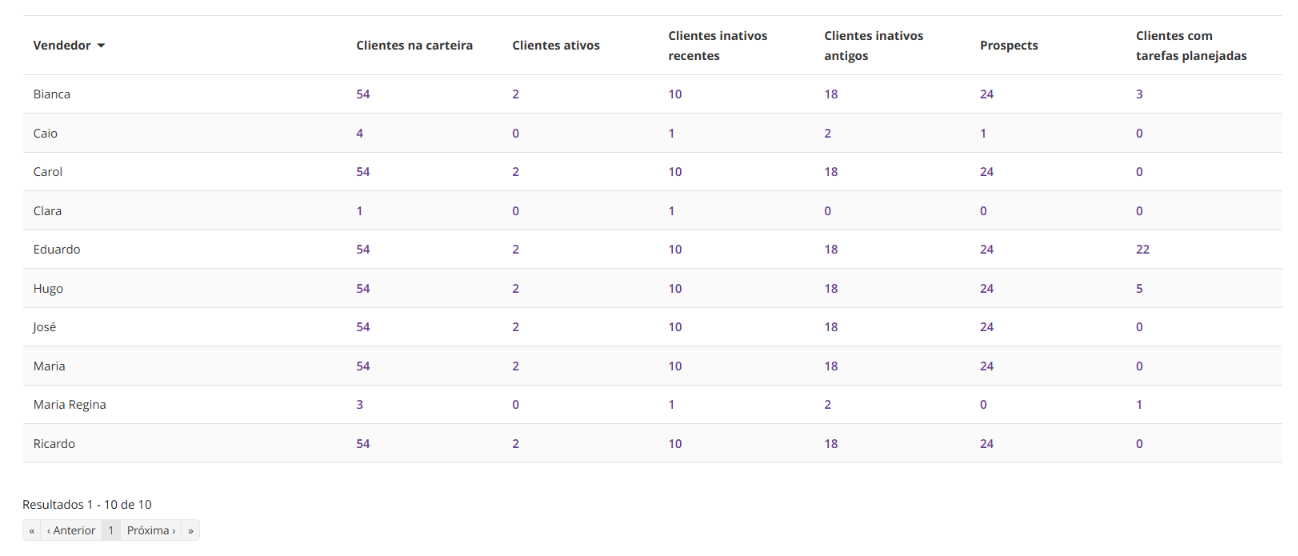The image size is (1298, 556).
Task: Open Hugo's 5 planned tasks clients
Action: tap(1139, 289)
